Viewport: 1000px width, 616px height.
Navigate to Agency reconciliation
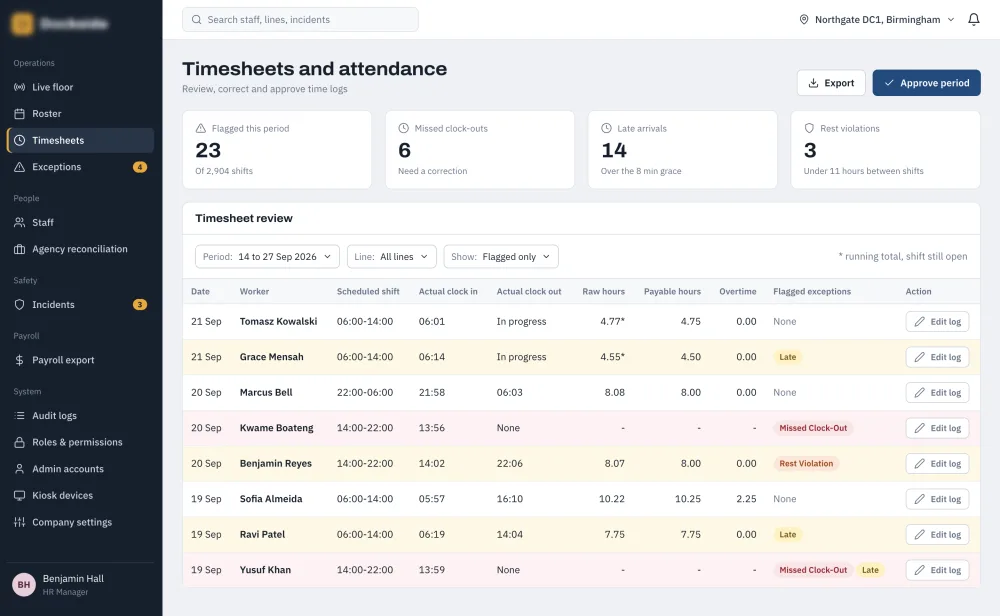pos(80,249)
